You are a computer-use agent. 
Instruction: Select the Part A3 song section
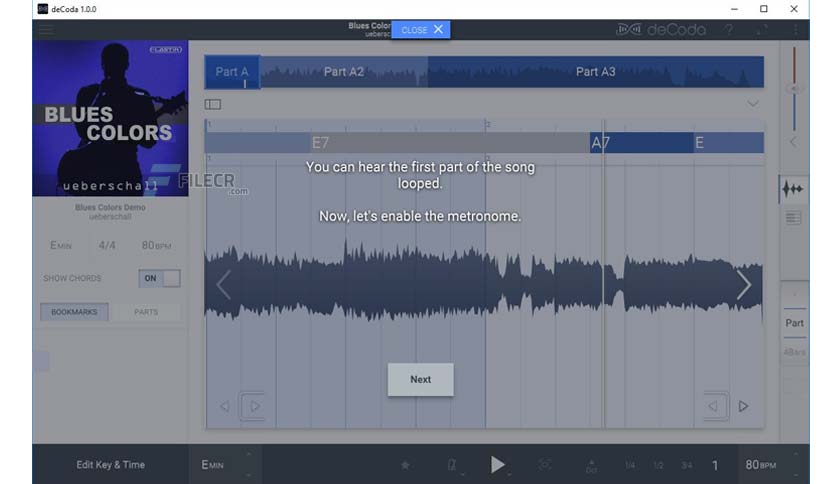pyautogui.click(x=596, y=72)
